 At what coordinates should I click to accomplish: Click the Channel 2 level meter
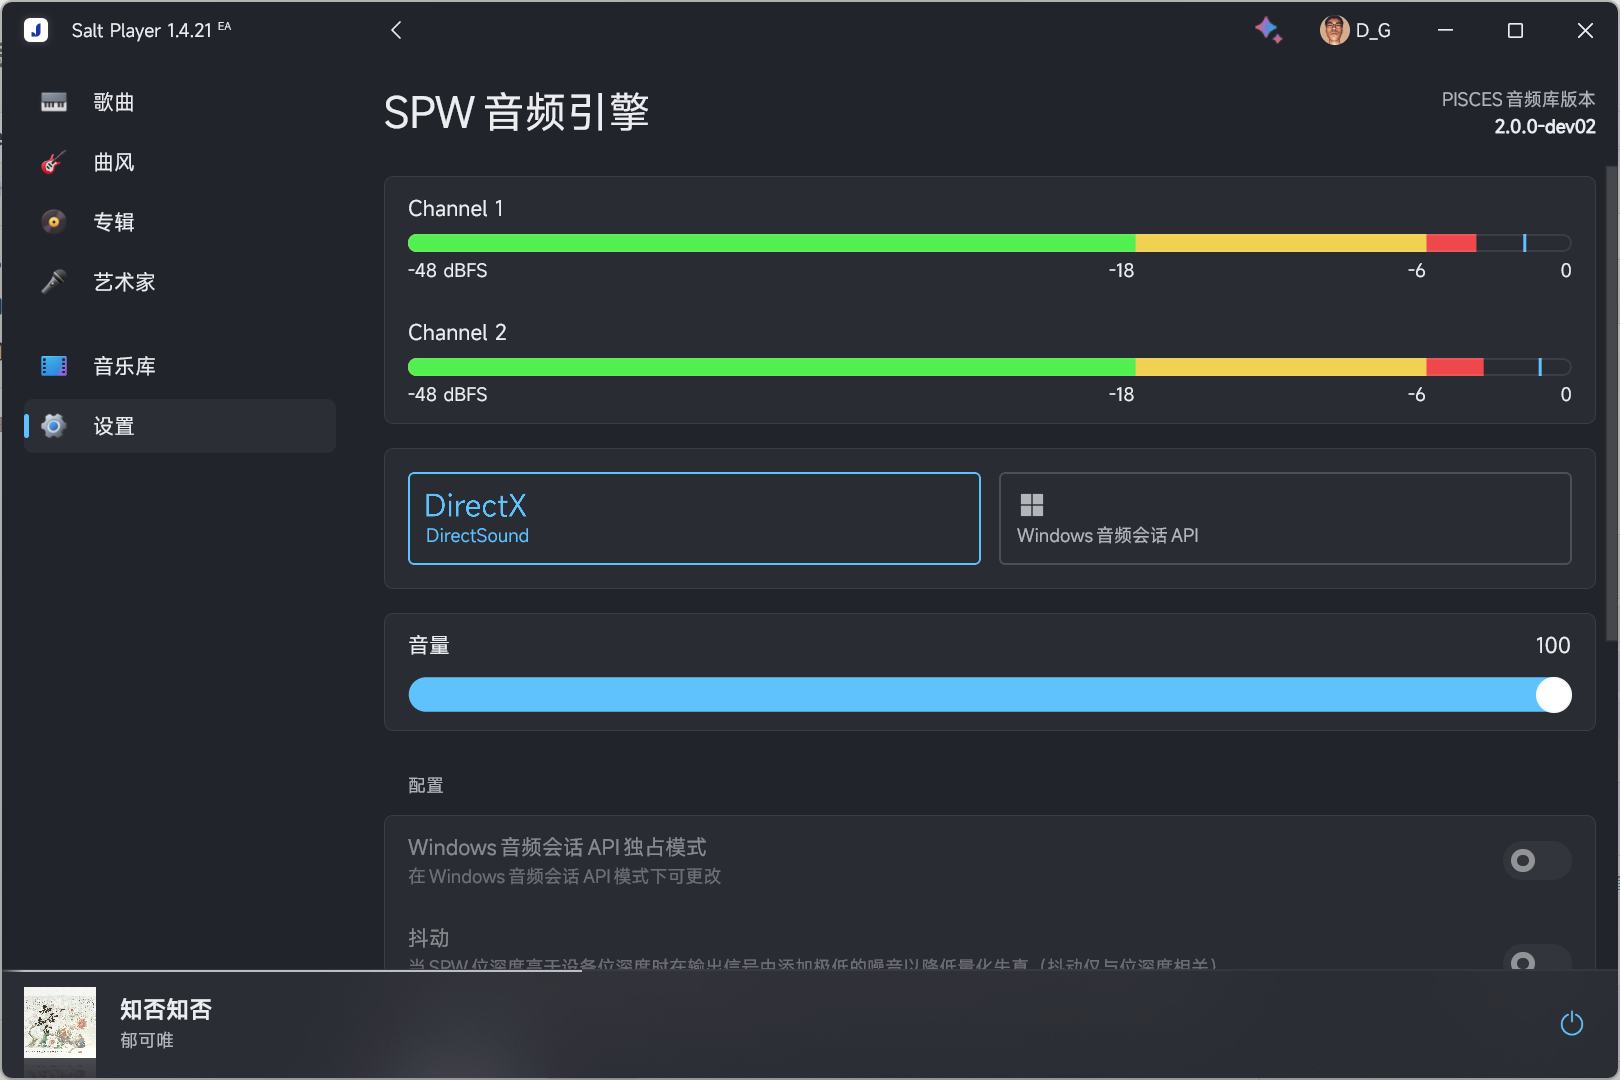990,367
